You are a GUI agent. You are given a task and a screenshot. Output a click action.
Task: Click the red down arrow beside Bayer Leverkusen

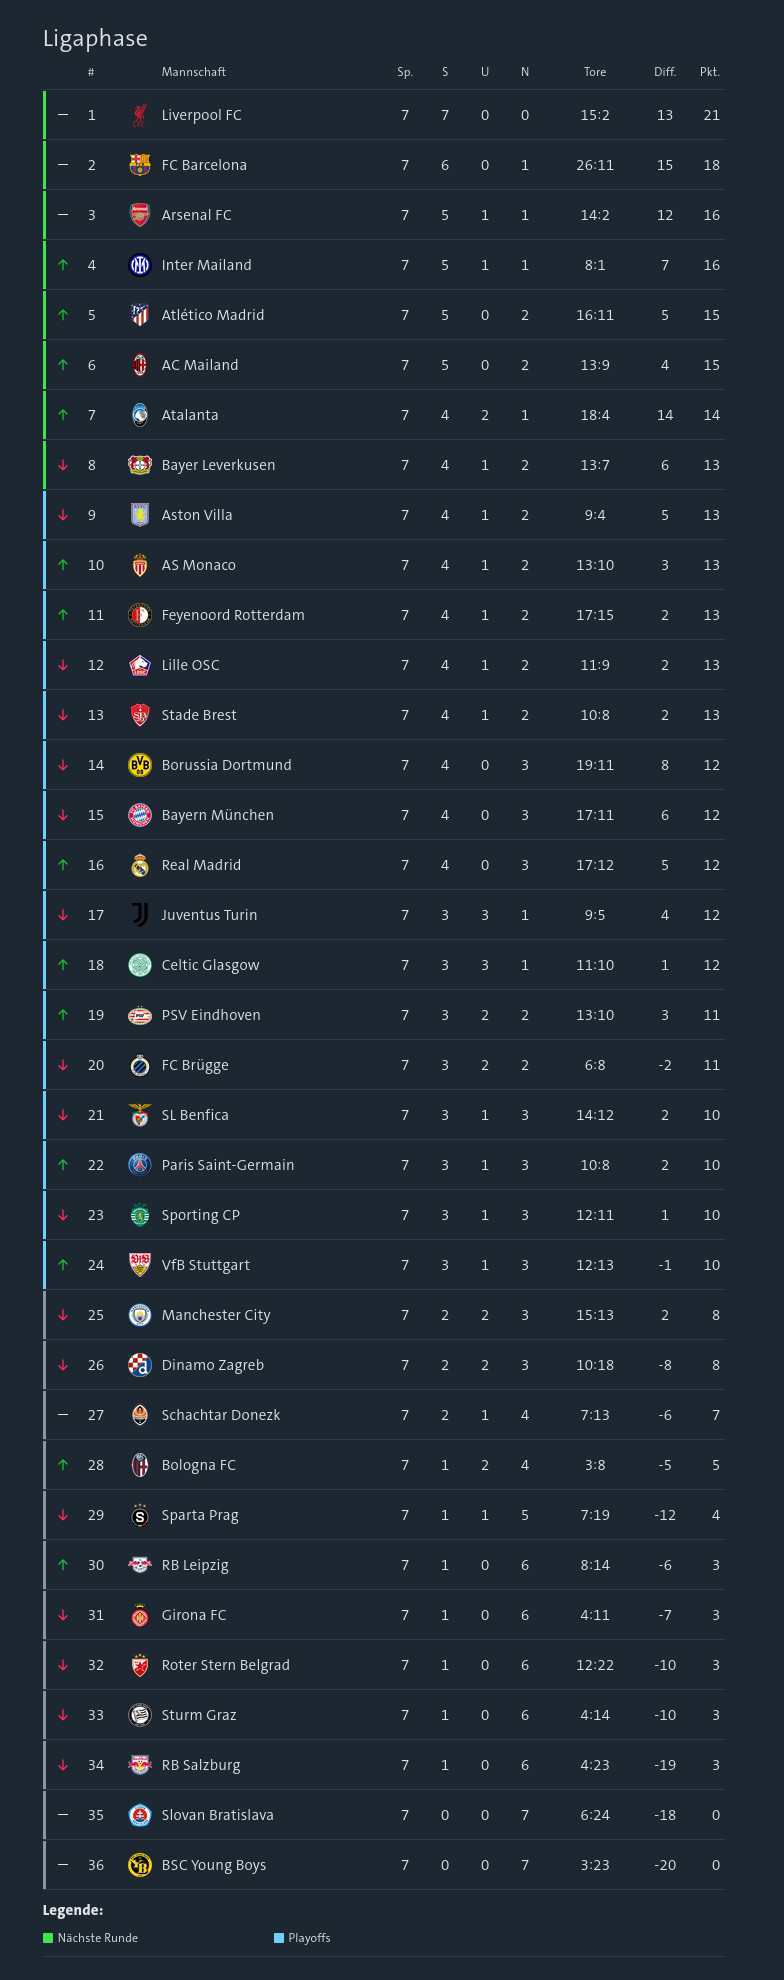[63, 465]
